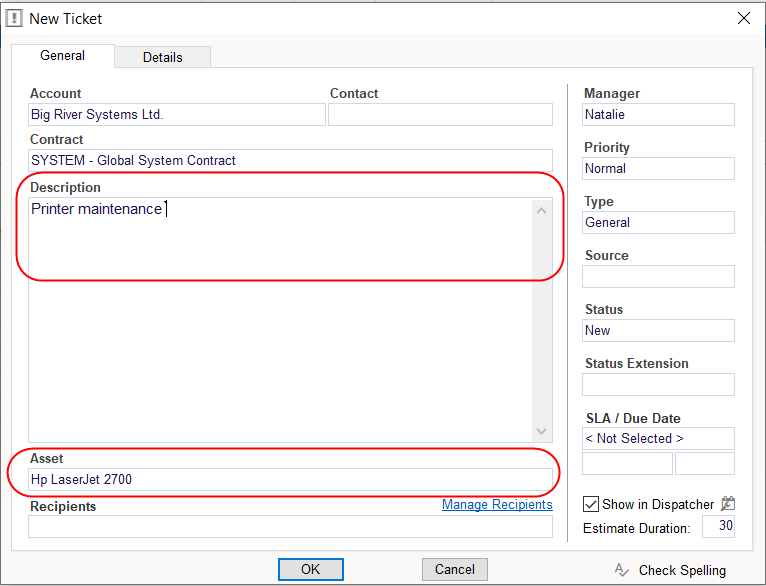This screenshot has height=586, width=766.
Task: Click the Description scrollbar up arrow
Action: coord(542,210)
